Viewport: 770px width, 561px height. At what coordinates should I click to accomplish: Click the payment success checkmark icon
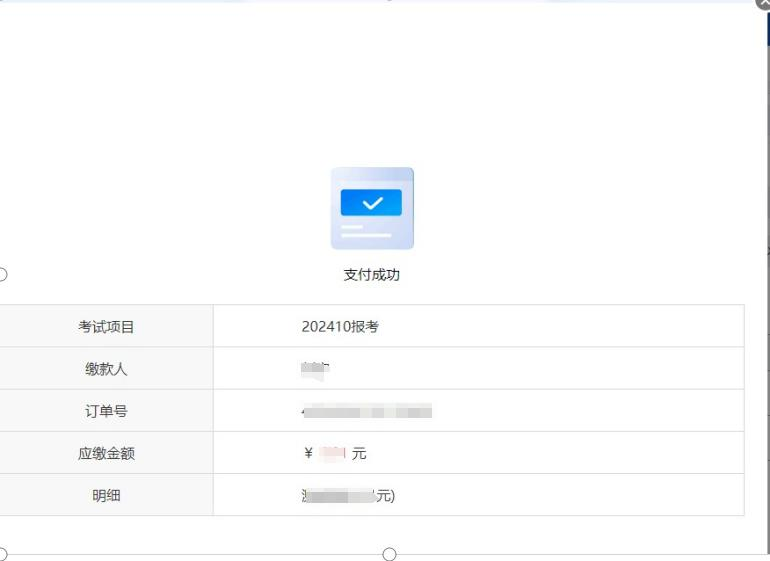point(372,203)
